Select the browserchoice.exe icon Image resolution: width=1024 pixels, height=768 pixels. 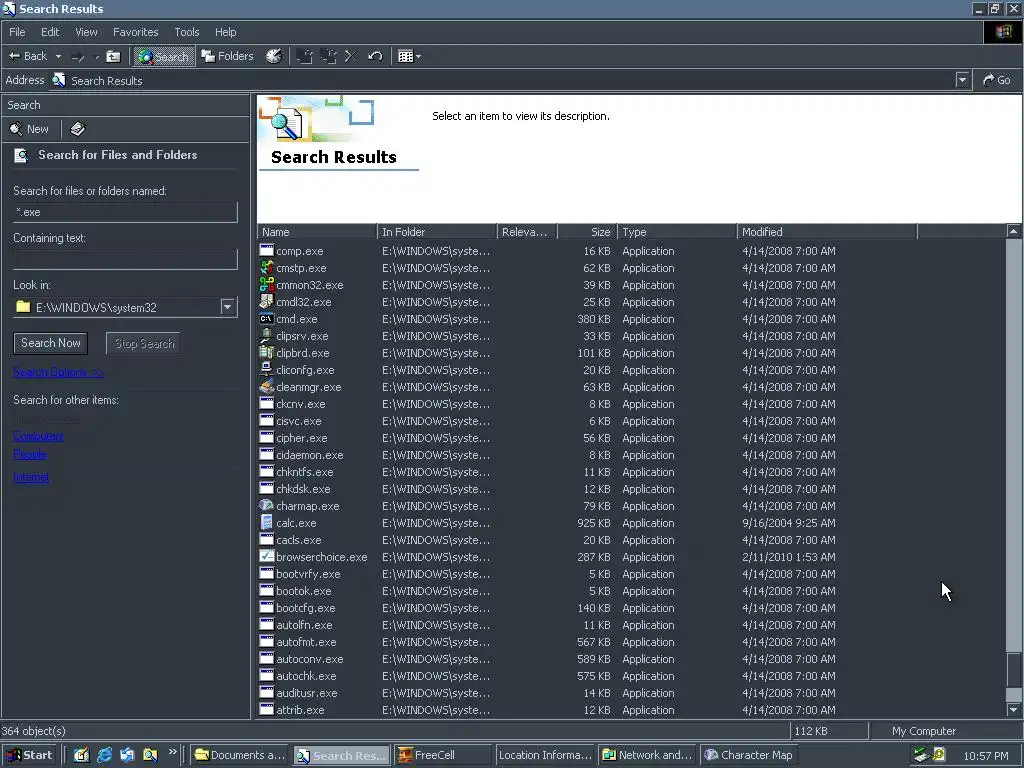click(266, 556)
